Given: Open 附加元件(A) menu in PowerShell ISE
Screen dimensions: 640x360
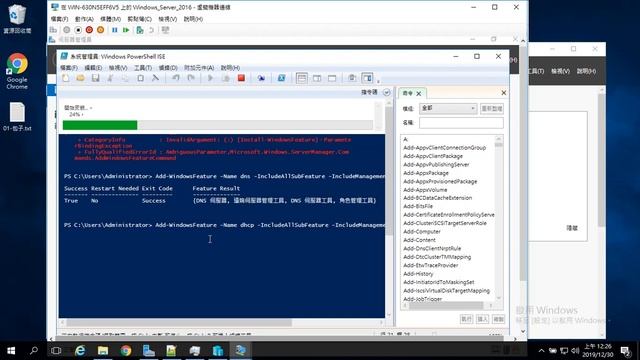Looking at the screenshot, I should [199, 67].
